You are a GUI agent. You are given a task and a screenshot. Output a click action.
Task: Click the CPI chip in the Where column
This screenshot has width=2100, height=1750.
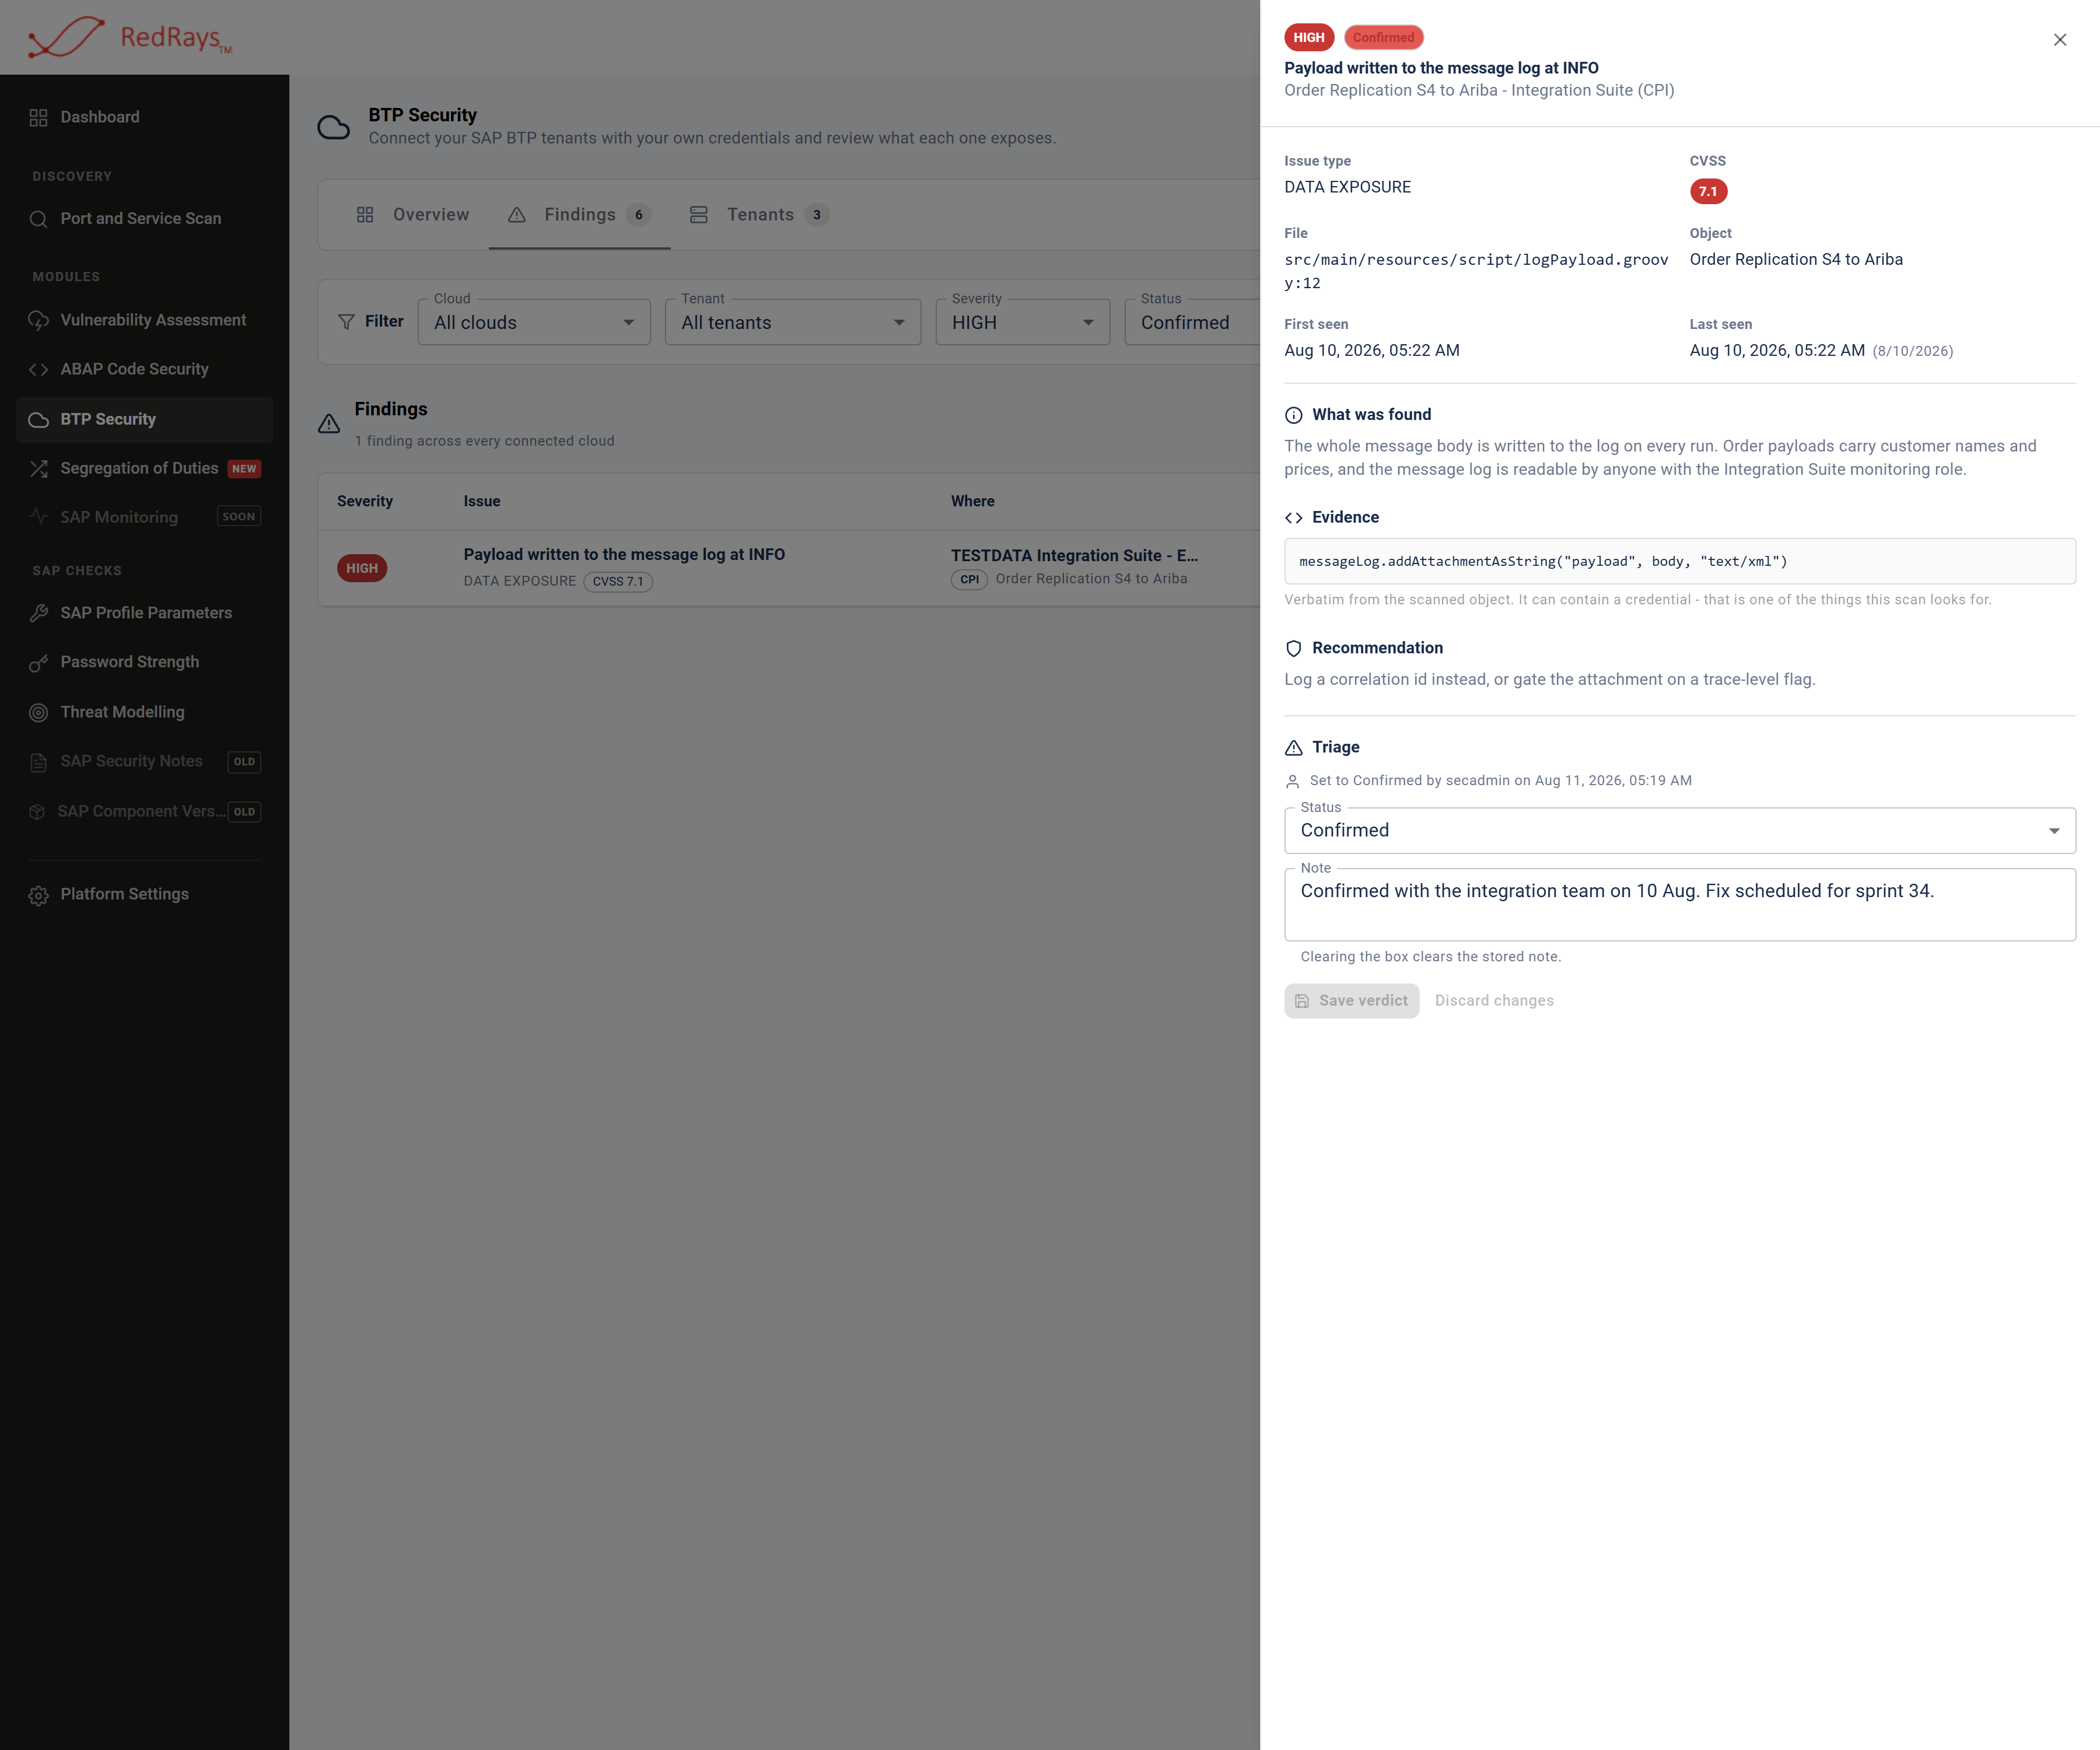969,580
